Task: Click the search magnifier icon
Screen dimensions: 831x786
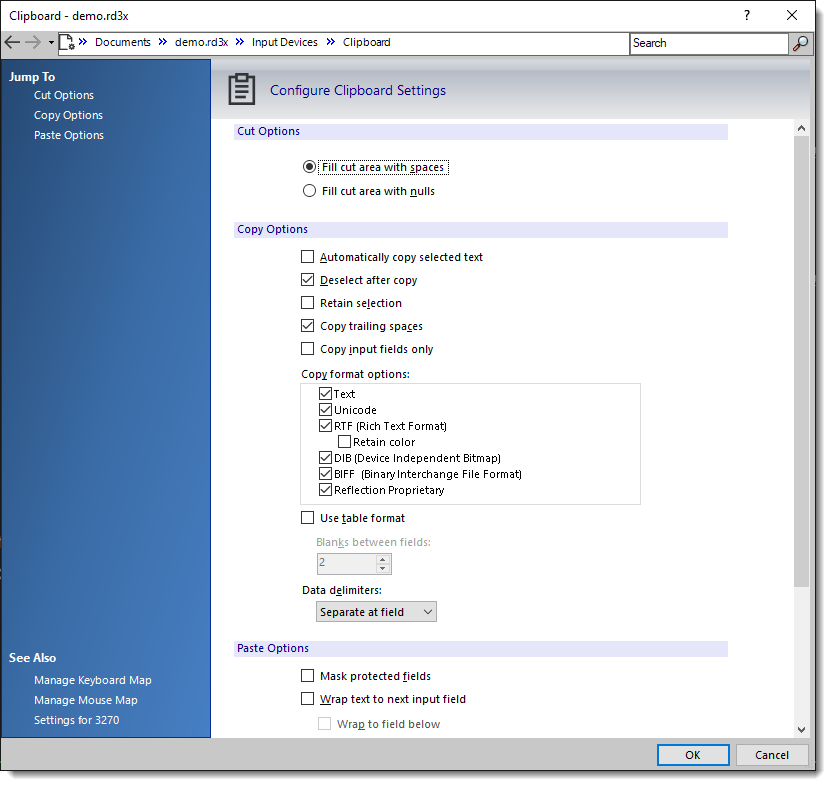Action: coord(800,43)
